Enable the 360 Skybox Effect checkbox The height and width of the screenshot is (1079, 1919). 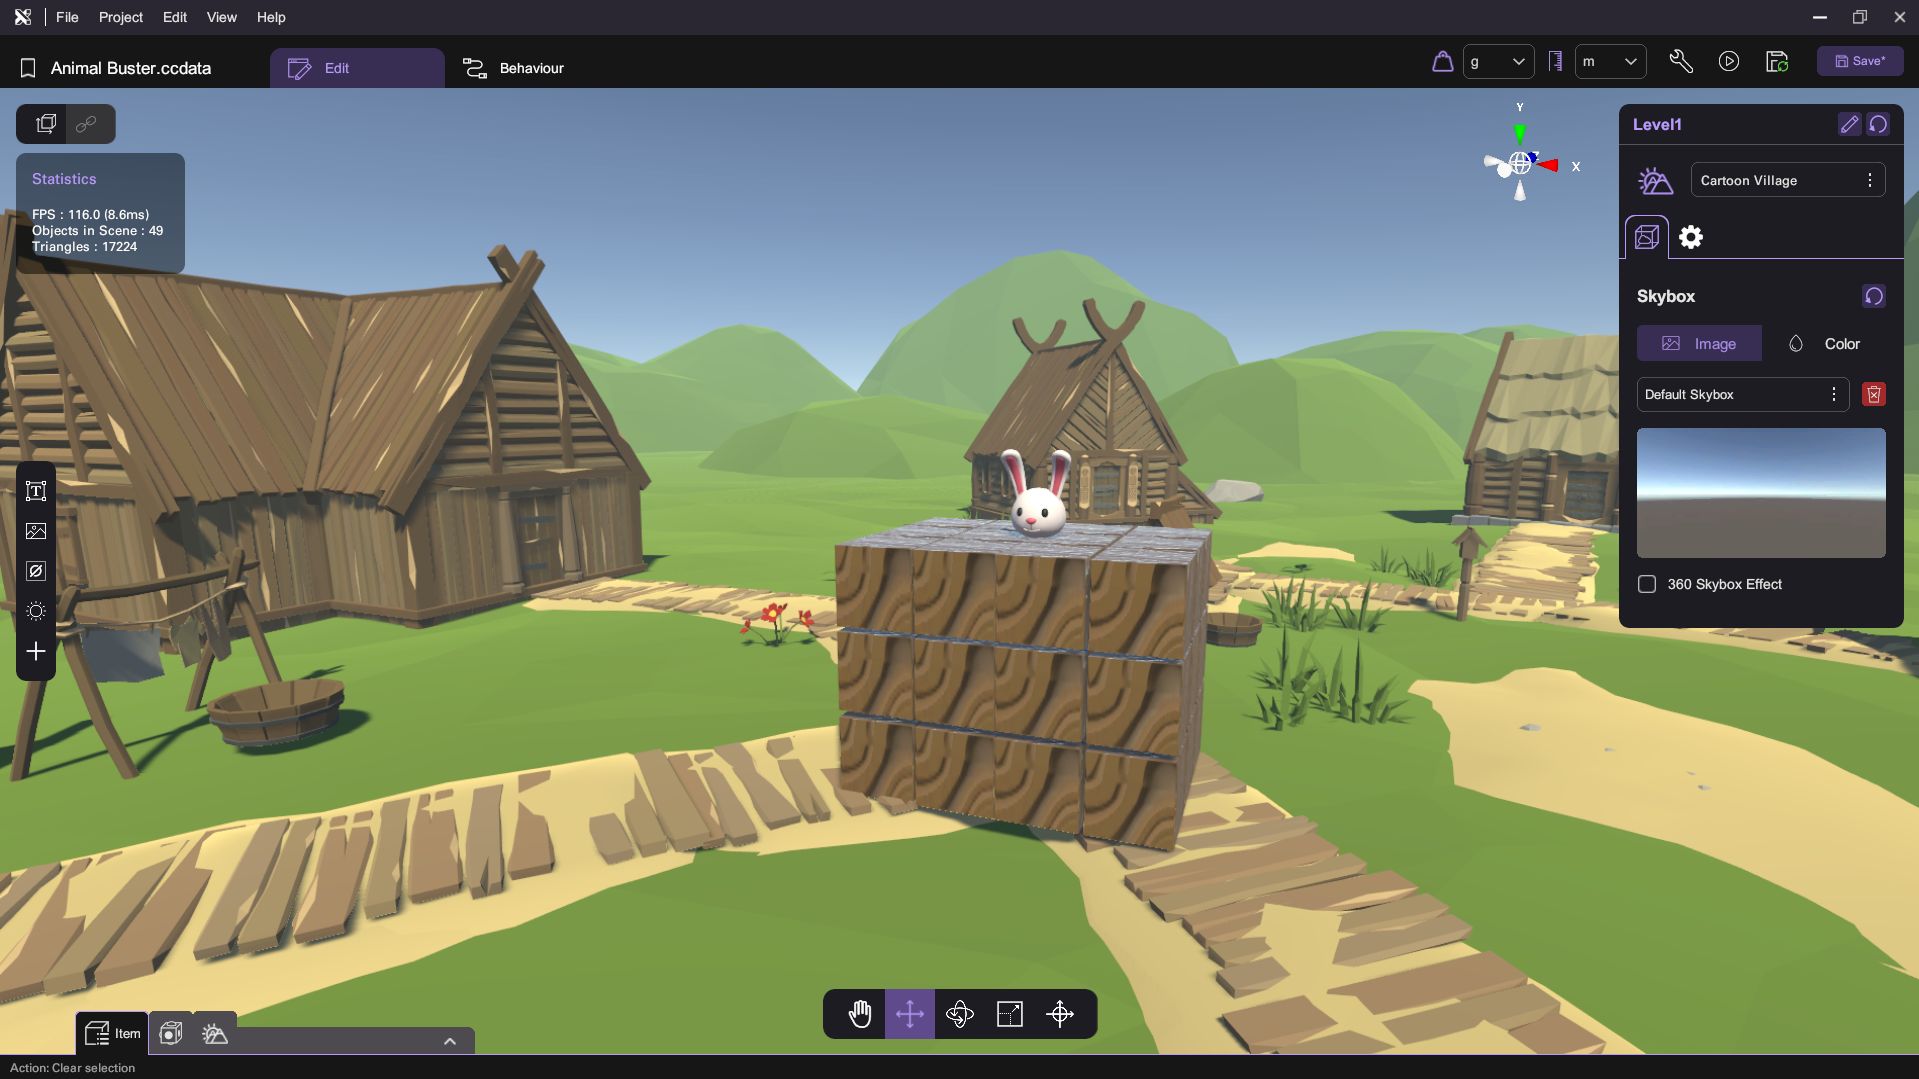[1647, 584]
